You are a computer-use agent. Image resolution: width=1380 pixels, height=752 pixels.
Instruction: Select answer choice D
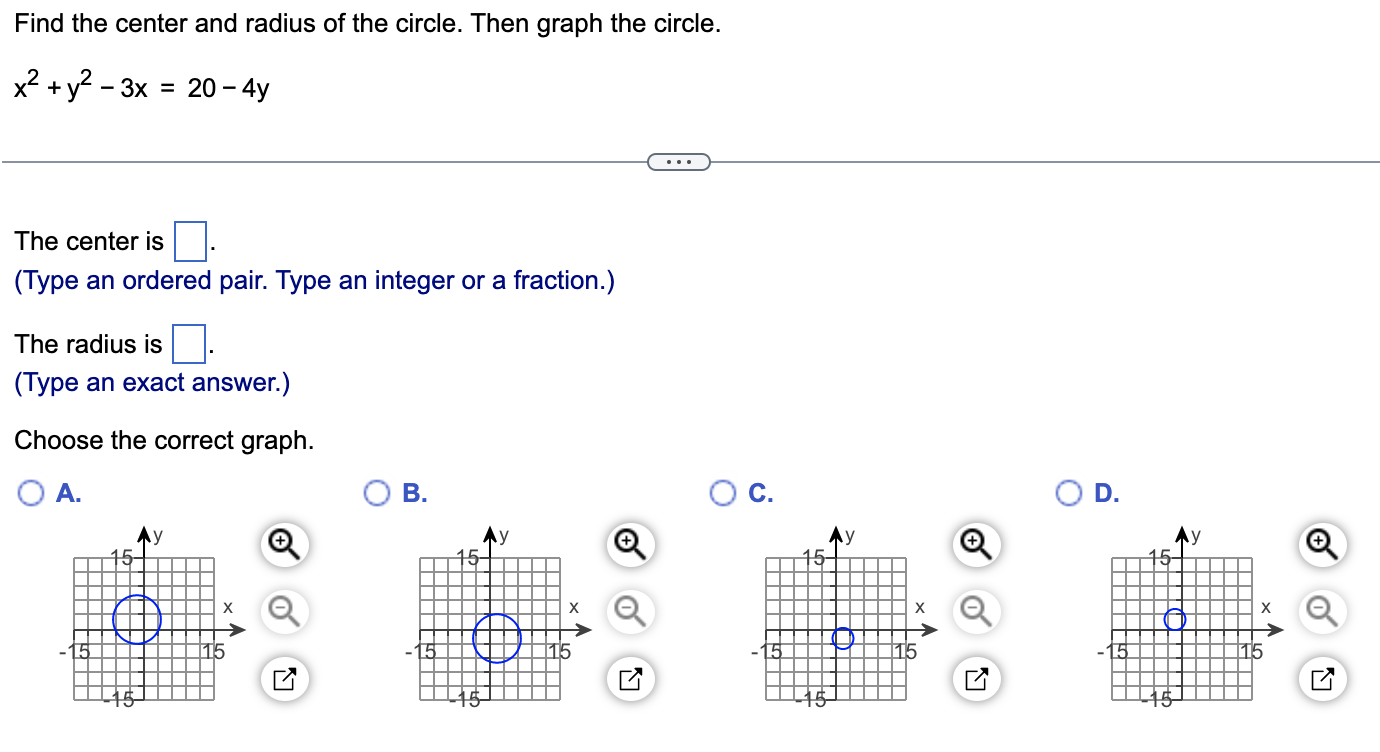1068,492
